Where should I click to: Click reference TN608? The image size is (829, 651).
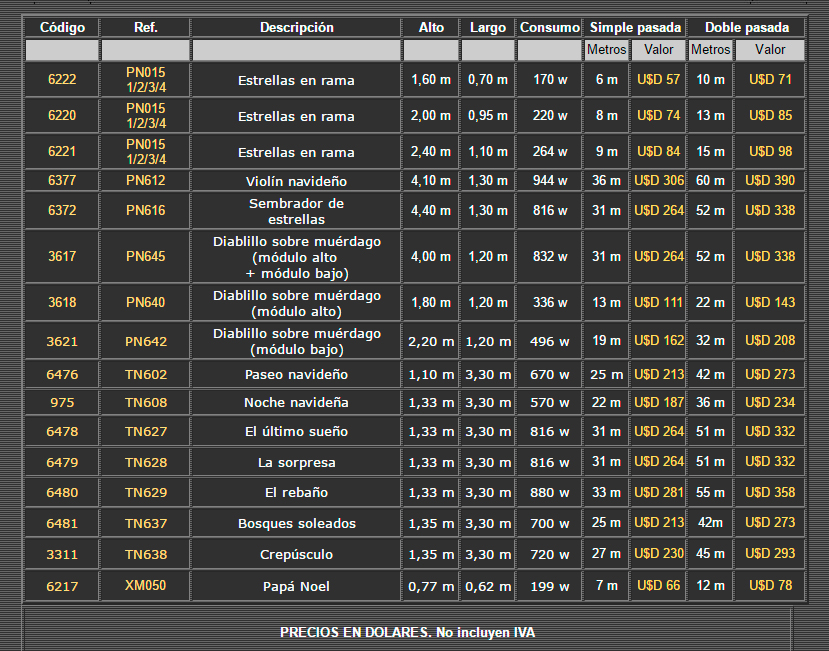point(146,403)
